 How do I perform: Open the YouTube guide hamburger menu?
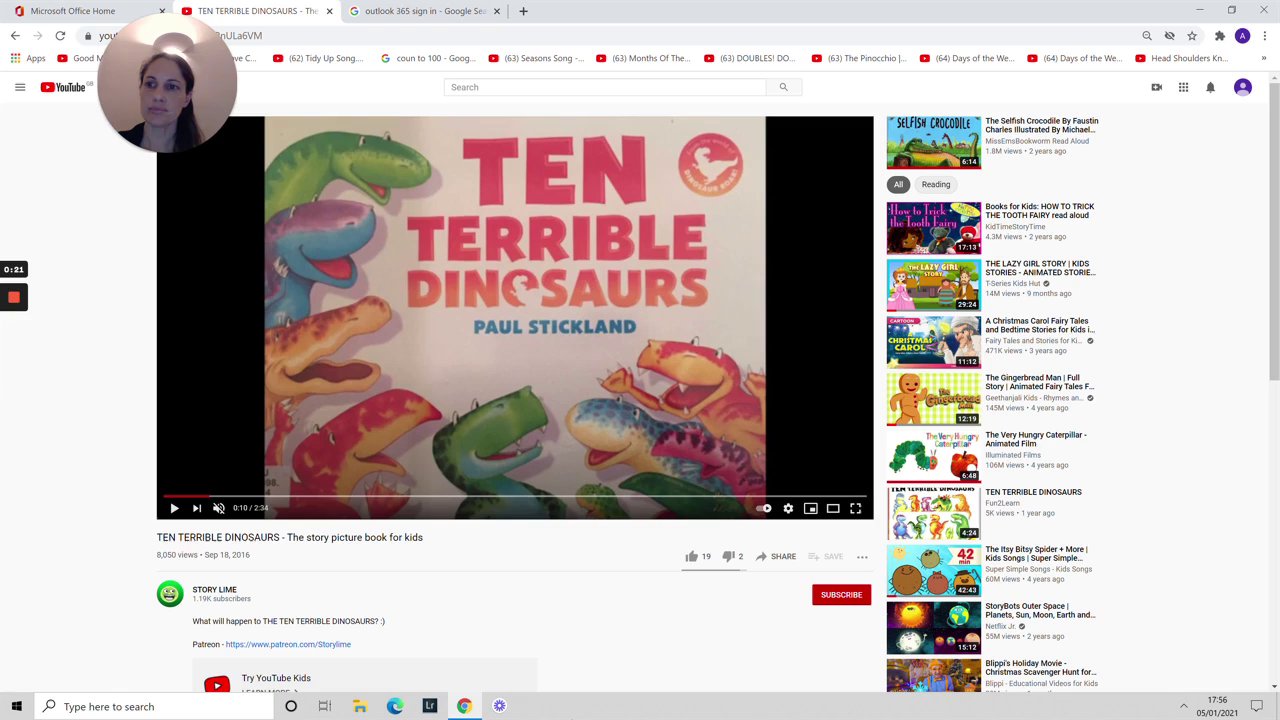pyautogui.click(x=20, y=87)
